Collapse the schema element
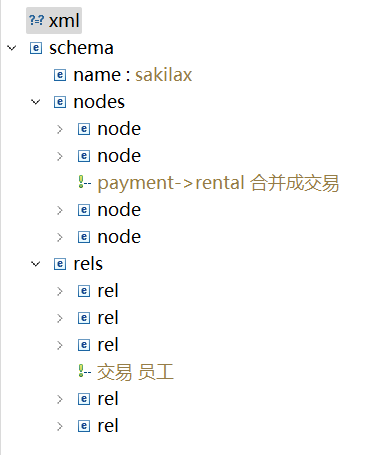Screen dimensions: 379x455 (12, 48)
